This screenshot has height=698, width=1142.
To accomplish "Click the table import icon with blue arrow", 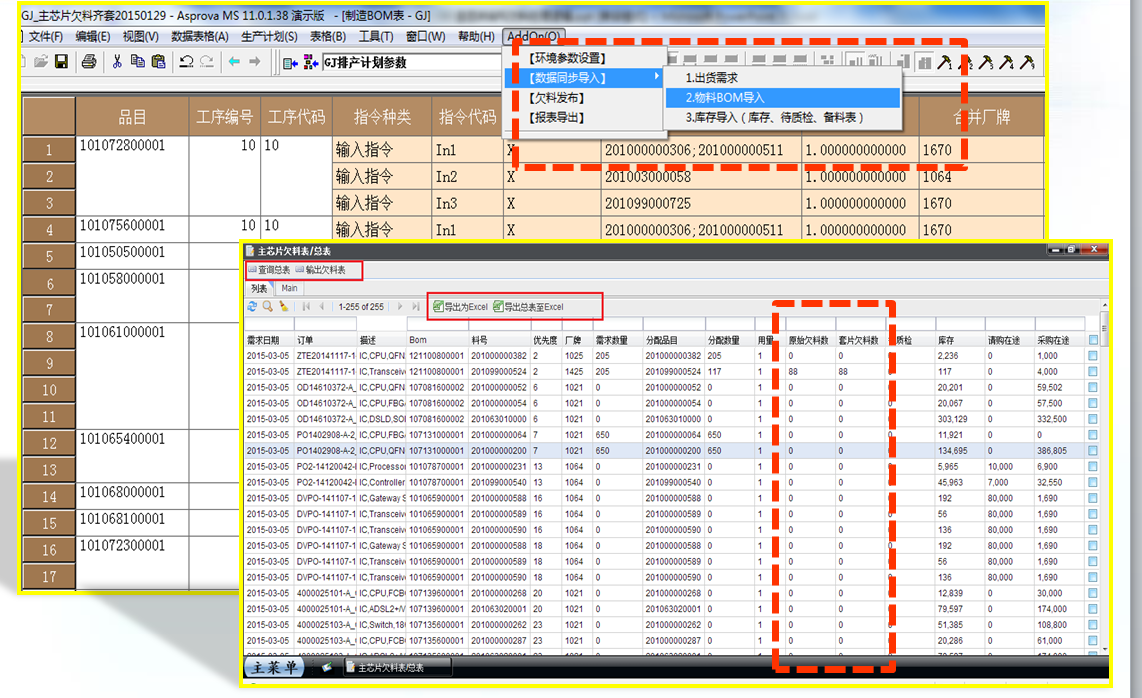I will point(291,63).
